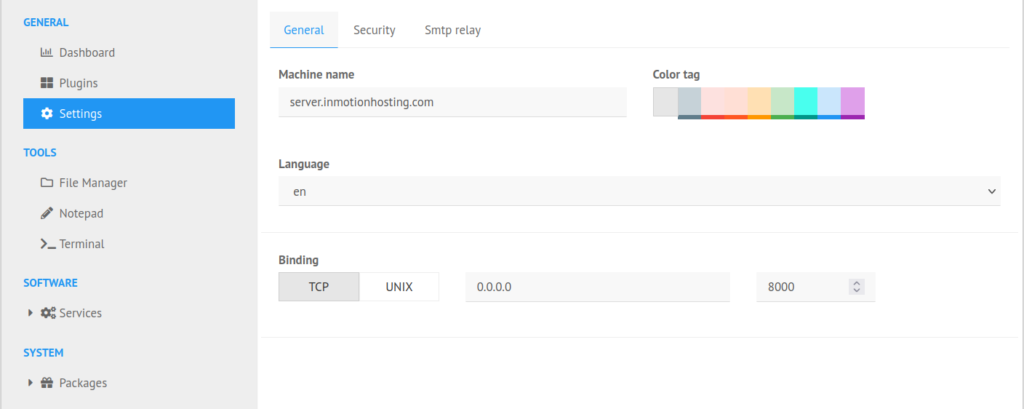Screen dimensions: 1024x409
Task: Click the Dashboard chart icon
Action: (46, 52)
